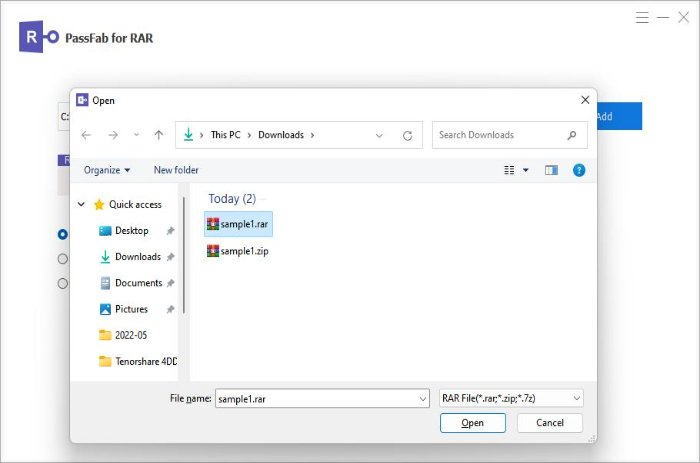Select the first selected radio option in PassFab
Image resolution: width=700 pixels, height=463 pixels.
pos(63,234)
